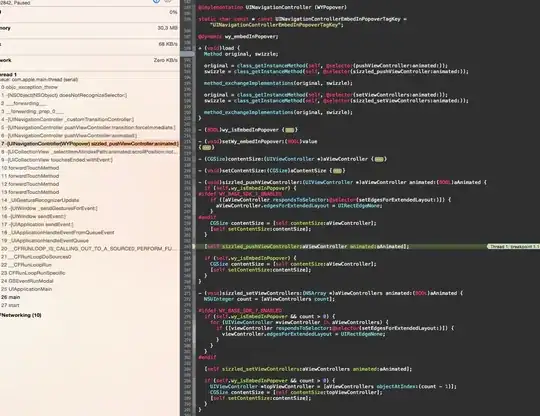Select frame 10 forwardTouchMethod

pos(30,168)
